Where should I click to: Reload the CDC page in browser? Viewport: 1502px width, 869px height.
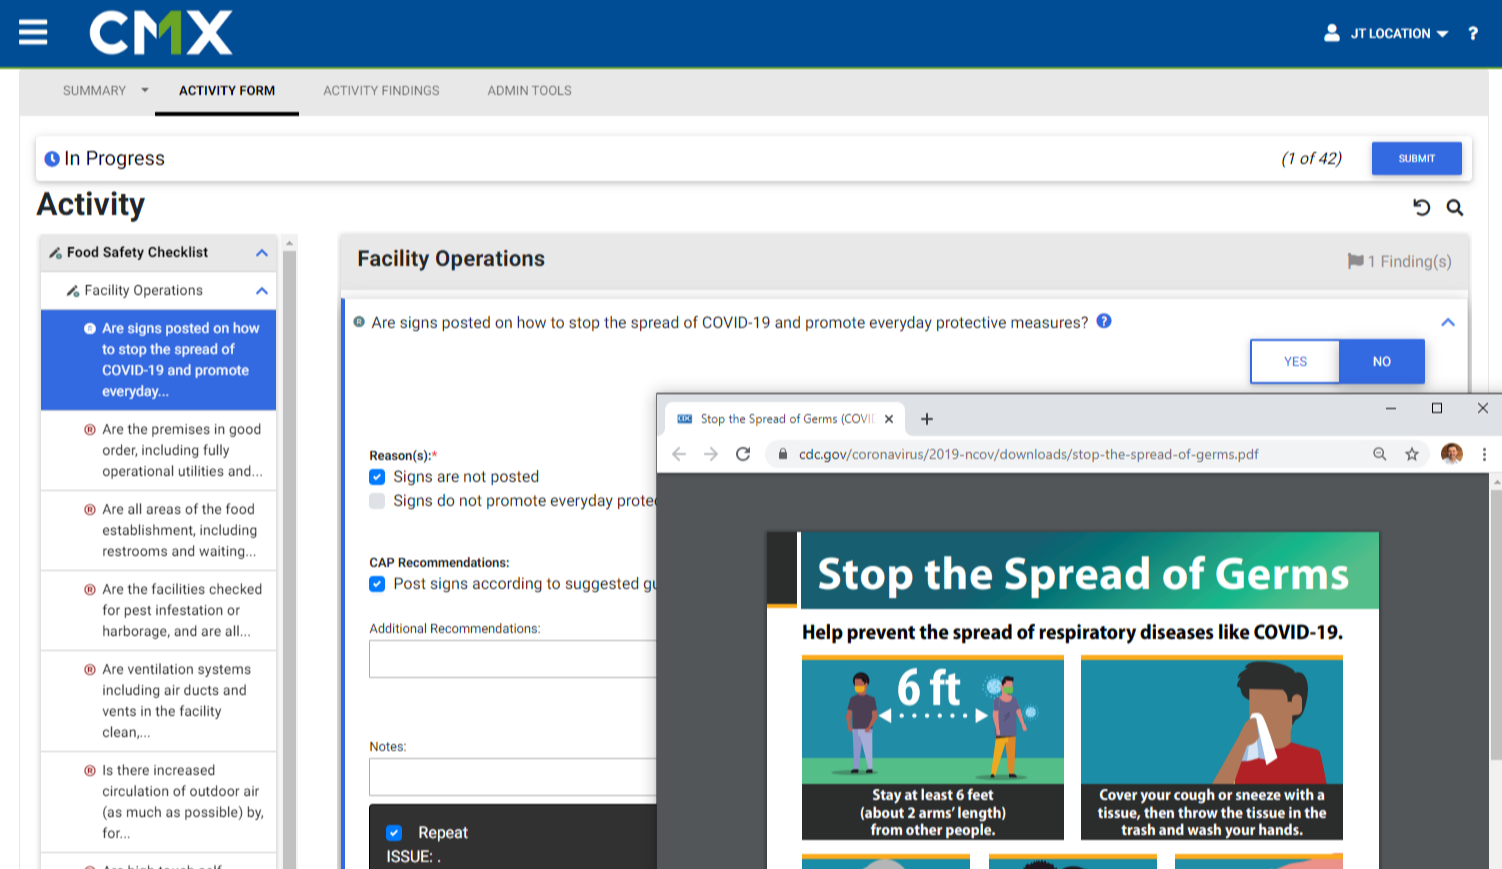click(743, 454)
